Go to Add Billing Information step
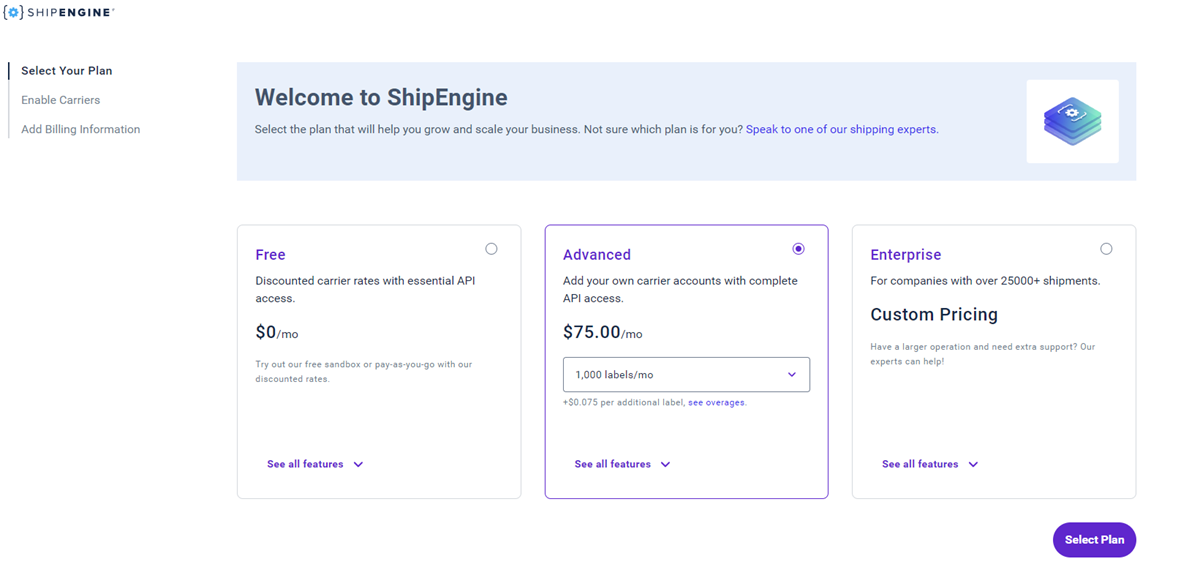The height and width of the screenshot is (567, 1200). tap(81, 129)
